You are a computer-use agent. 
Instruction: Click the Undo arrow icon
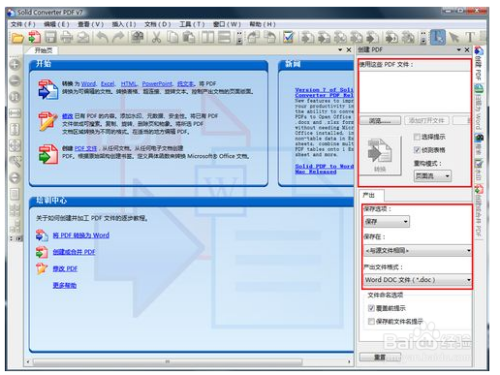point(102,37)
